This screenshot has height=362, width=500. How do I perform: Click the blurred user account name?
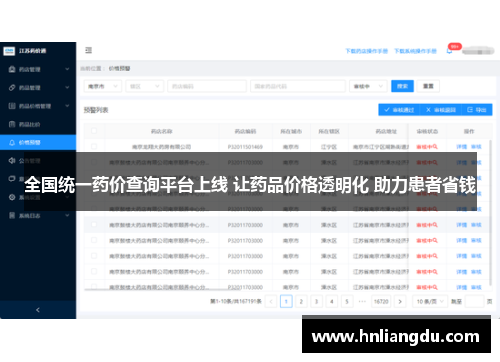(478, 51)
